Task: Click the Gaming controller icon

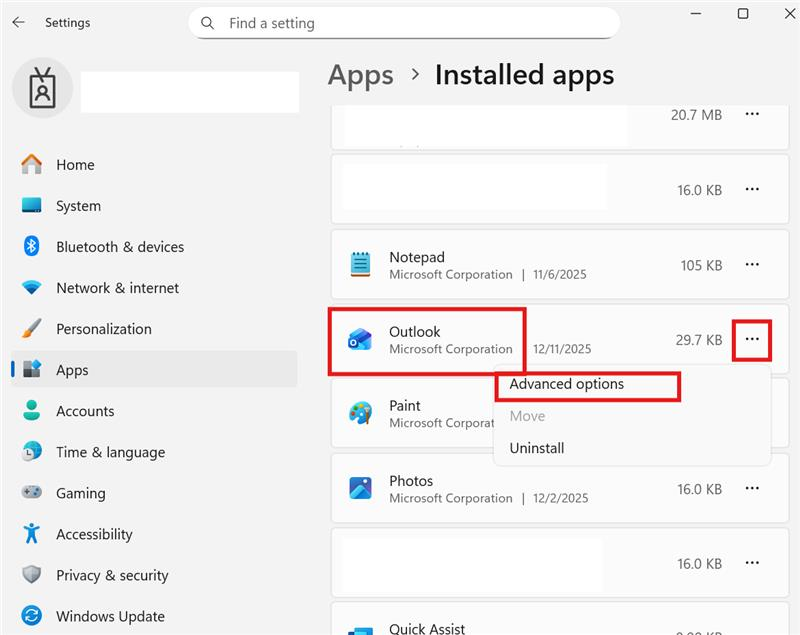Action: [x=32, y=492]
